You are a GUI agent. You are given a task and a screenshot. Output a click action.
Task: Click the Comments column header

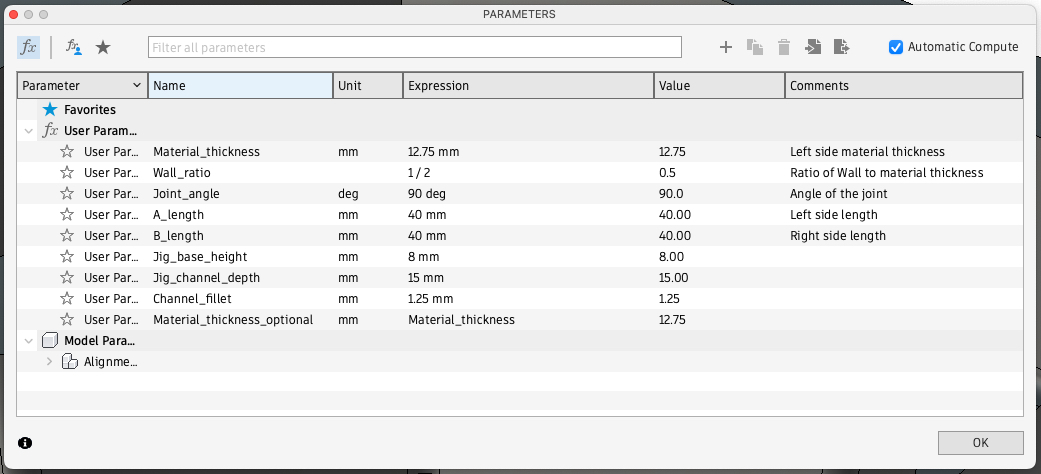click(904, 86)
